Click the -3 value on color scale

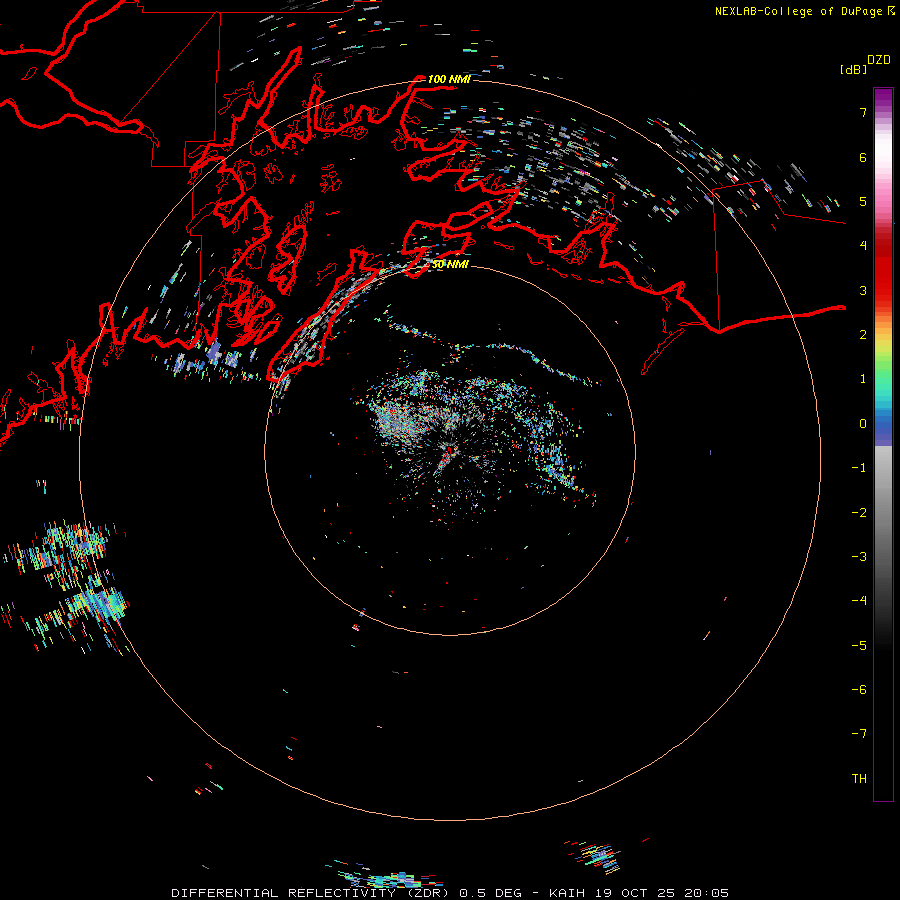pyautogui.click(x=859, y=557)
